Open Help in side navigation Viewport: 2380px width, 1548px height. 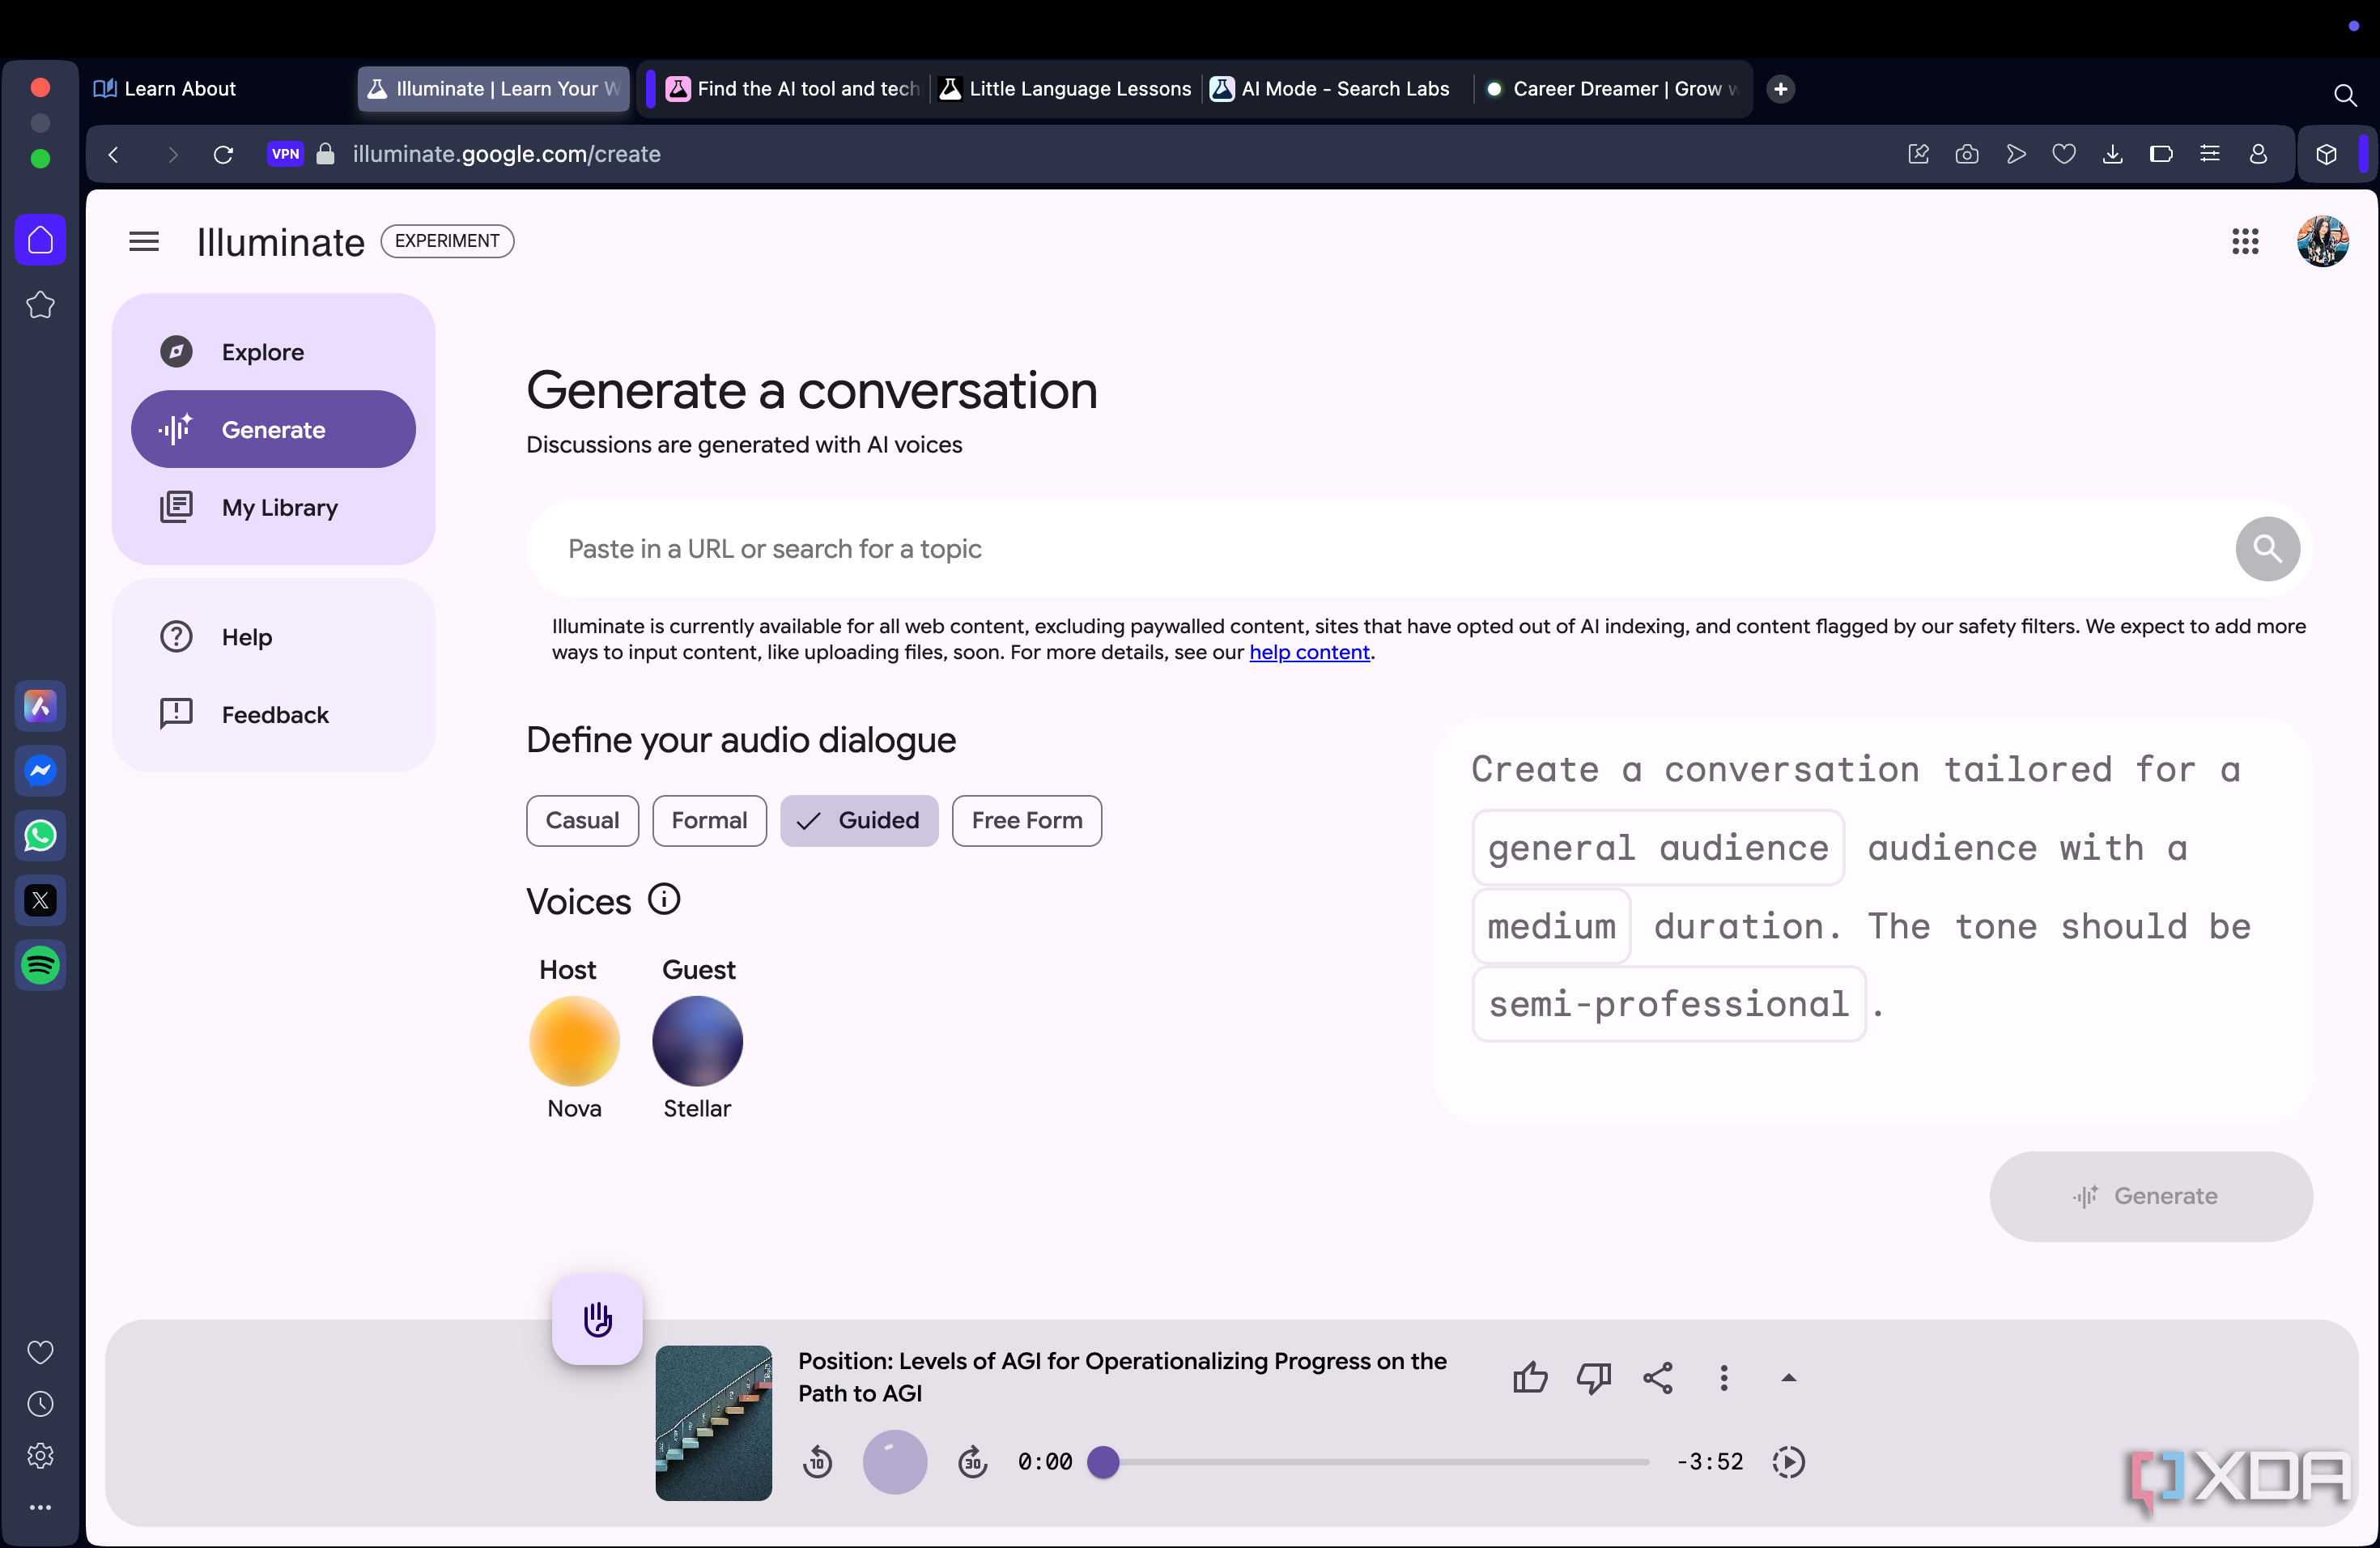[273, 637]
